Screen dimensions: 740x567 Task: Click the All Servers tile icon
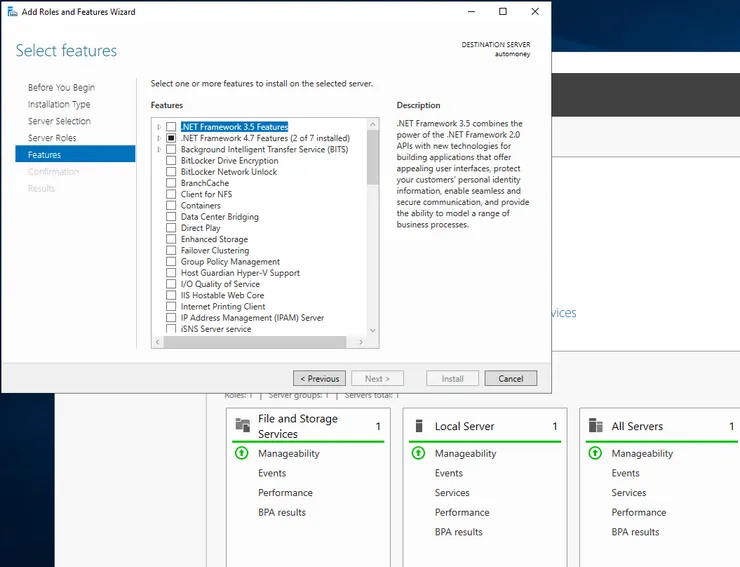point(596,426)
